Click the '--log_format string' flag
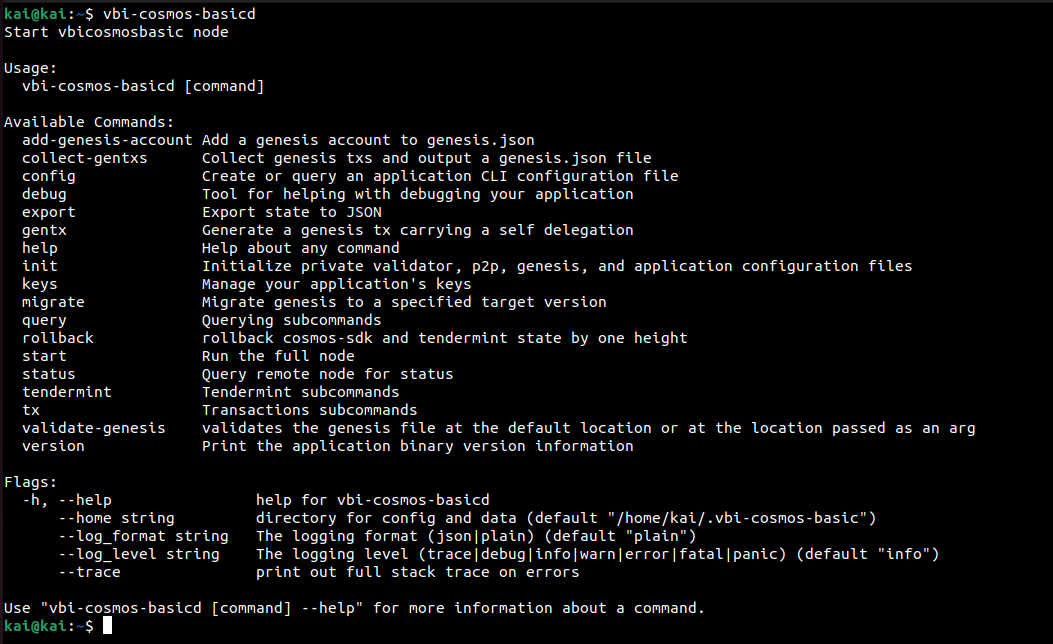Viewport: 1053px width, 644px height. click(x=143, y=537)
